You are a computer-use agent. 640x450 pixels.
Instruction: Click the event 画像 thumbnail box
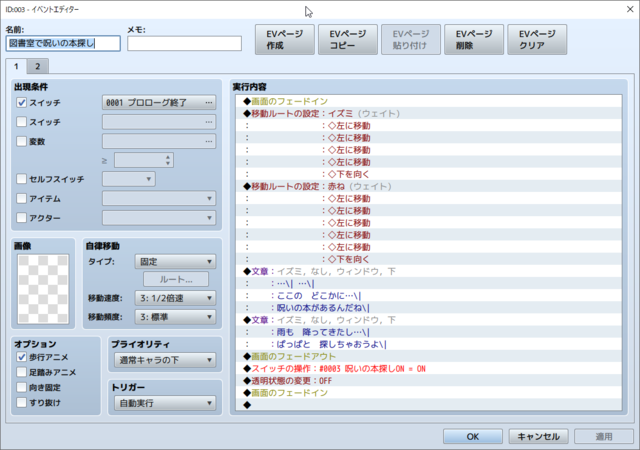[x=43, y=289]
